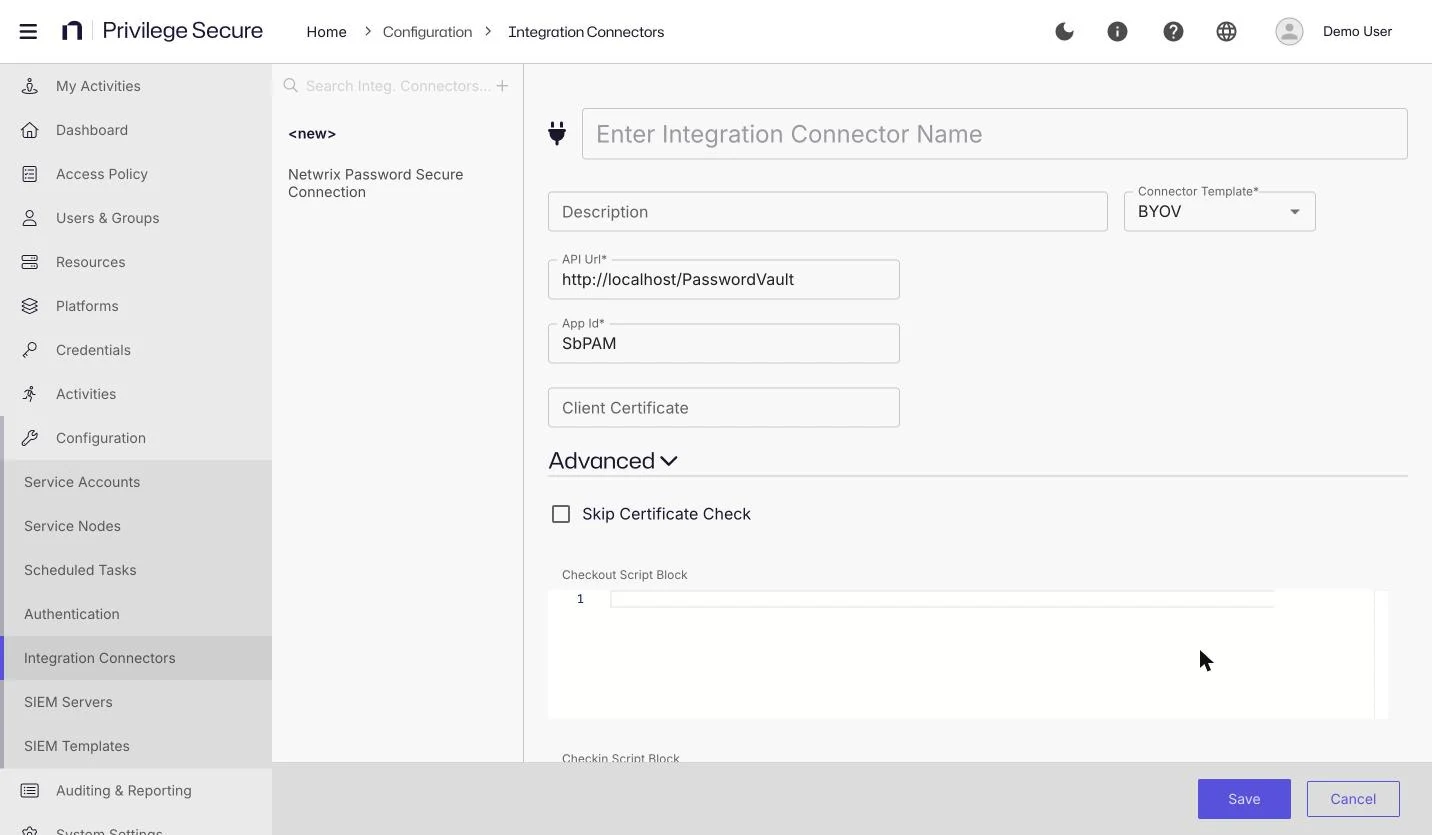Click the My Activities sidebar icon
The height and width of the screenshot is (835, 1432).
pyautogui.click(x=30, y=86)
